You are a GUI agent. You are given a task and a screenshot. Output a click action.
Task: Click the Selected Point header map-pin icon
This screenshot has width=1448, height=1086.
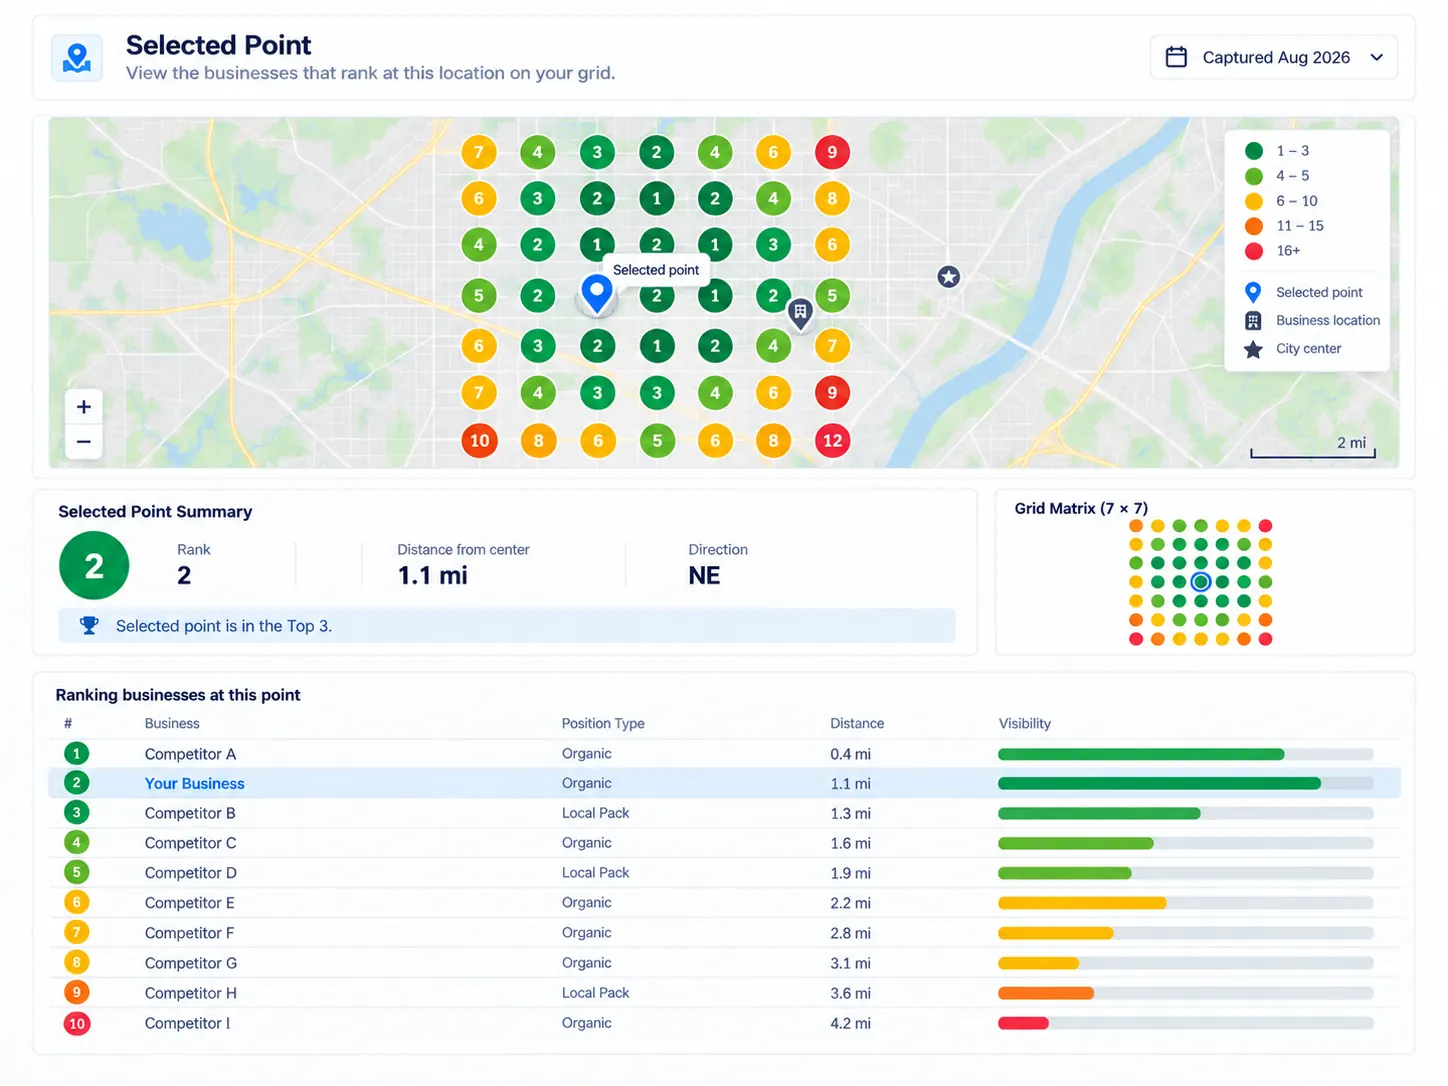[x=77, y=58]
